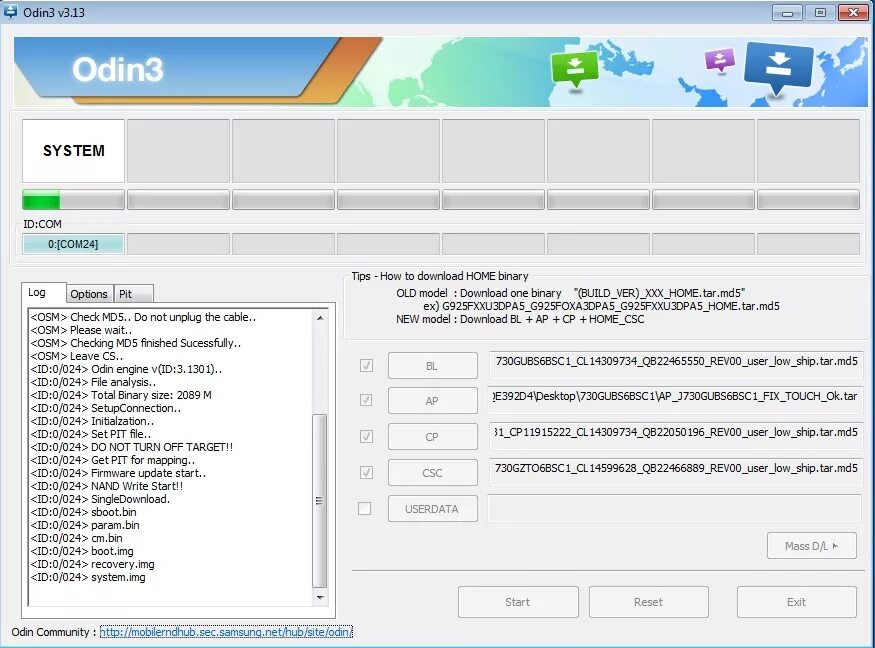Viewport: 875px width, 648px height.
Task: Minimize the Odin3 window
Action: click(x=787, y=12)
